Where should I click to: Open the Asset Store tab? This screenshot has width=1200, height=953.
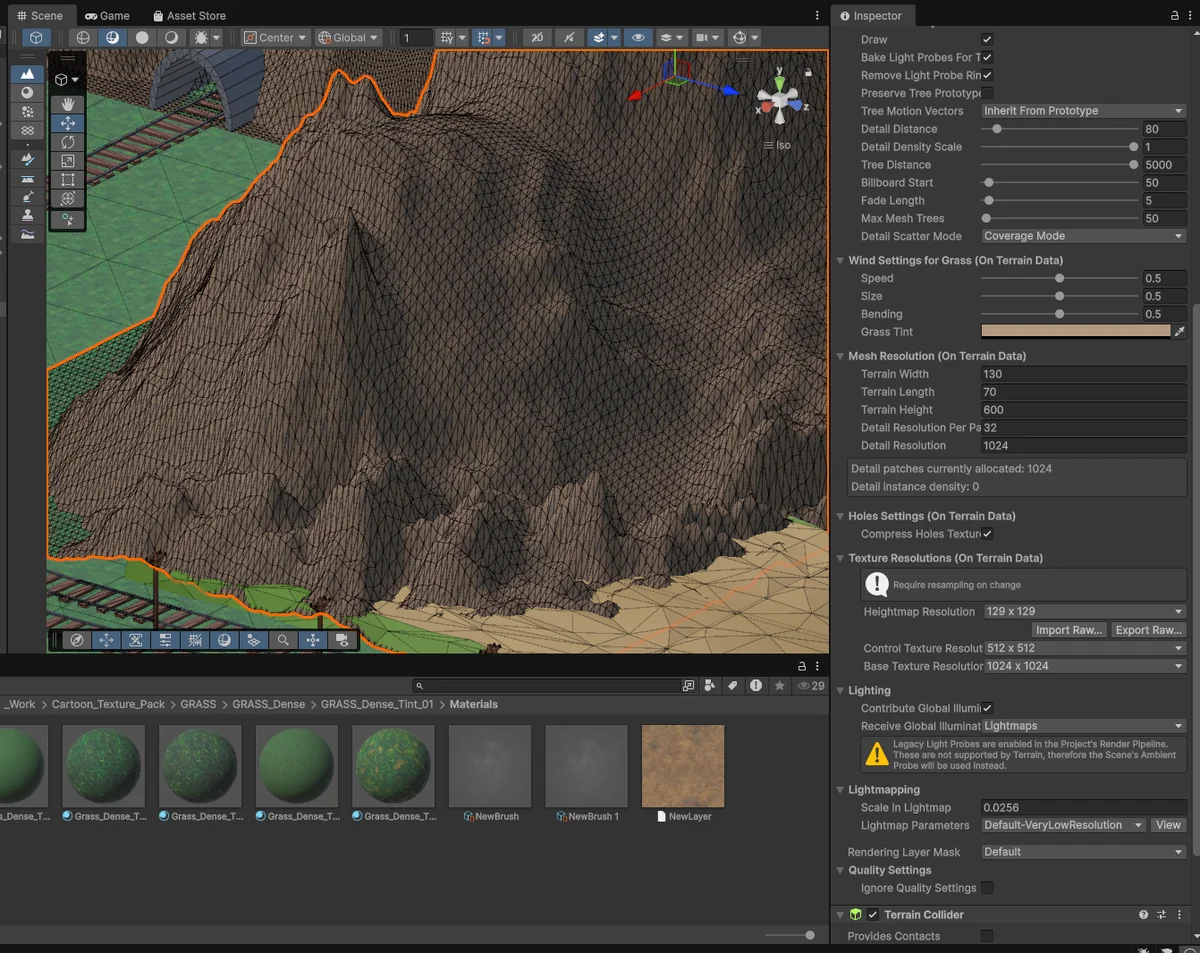[189, 16]
